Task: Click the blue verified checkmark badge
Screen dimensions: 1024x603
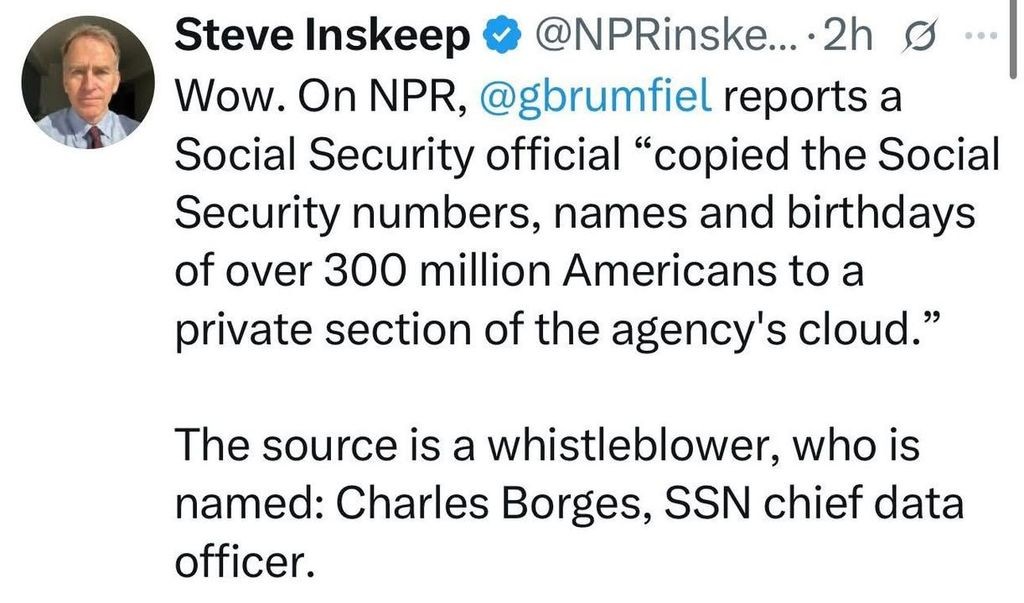Action: point(502,37)
